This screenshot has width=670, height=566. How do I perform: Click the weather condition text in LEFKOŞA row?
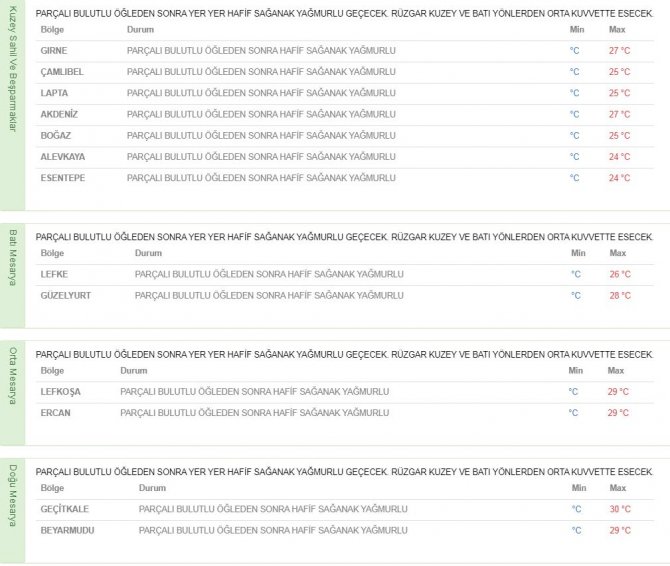[x=254, y=391]
